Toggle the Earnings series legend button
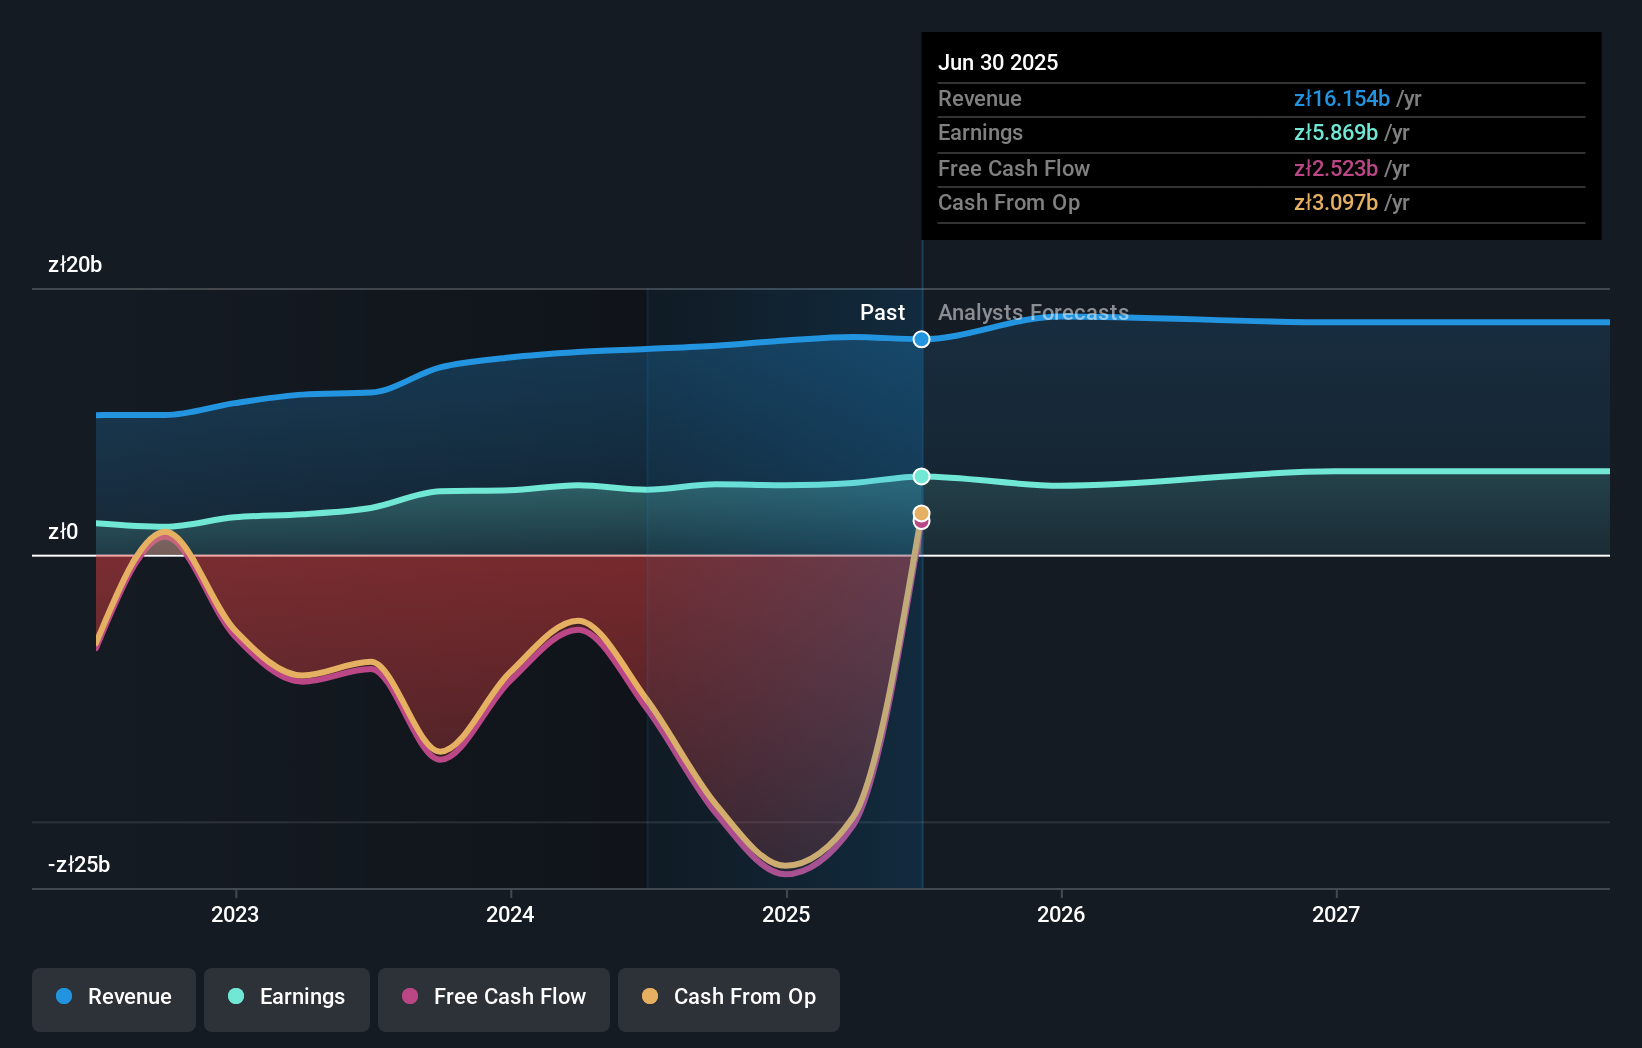The height and width of the screenshot is (1048, 1642). [287, 998]
